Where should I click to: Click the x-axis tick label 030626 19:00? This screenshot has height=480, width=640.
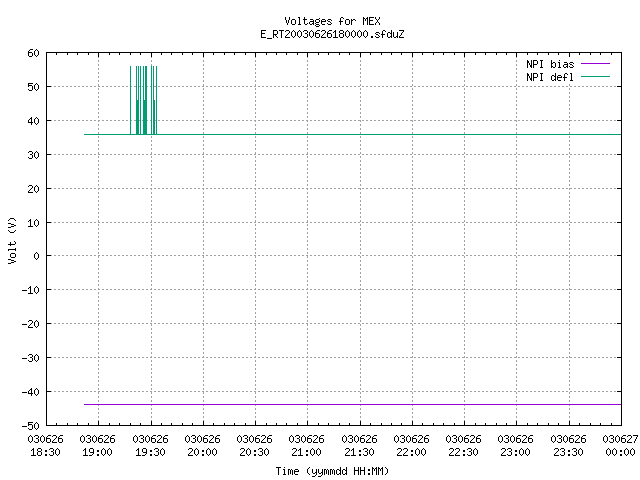(x=98, y=446)
